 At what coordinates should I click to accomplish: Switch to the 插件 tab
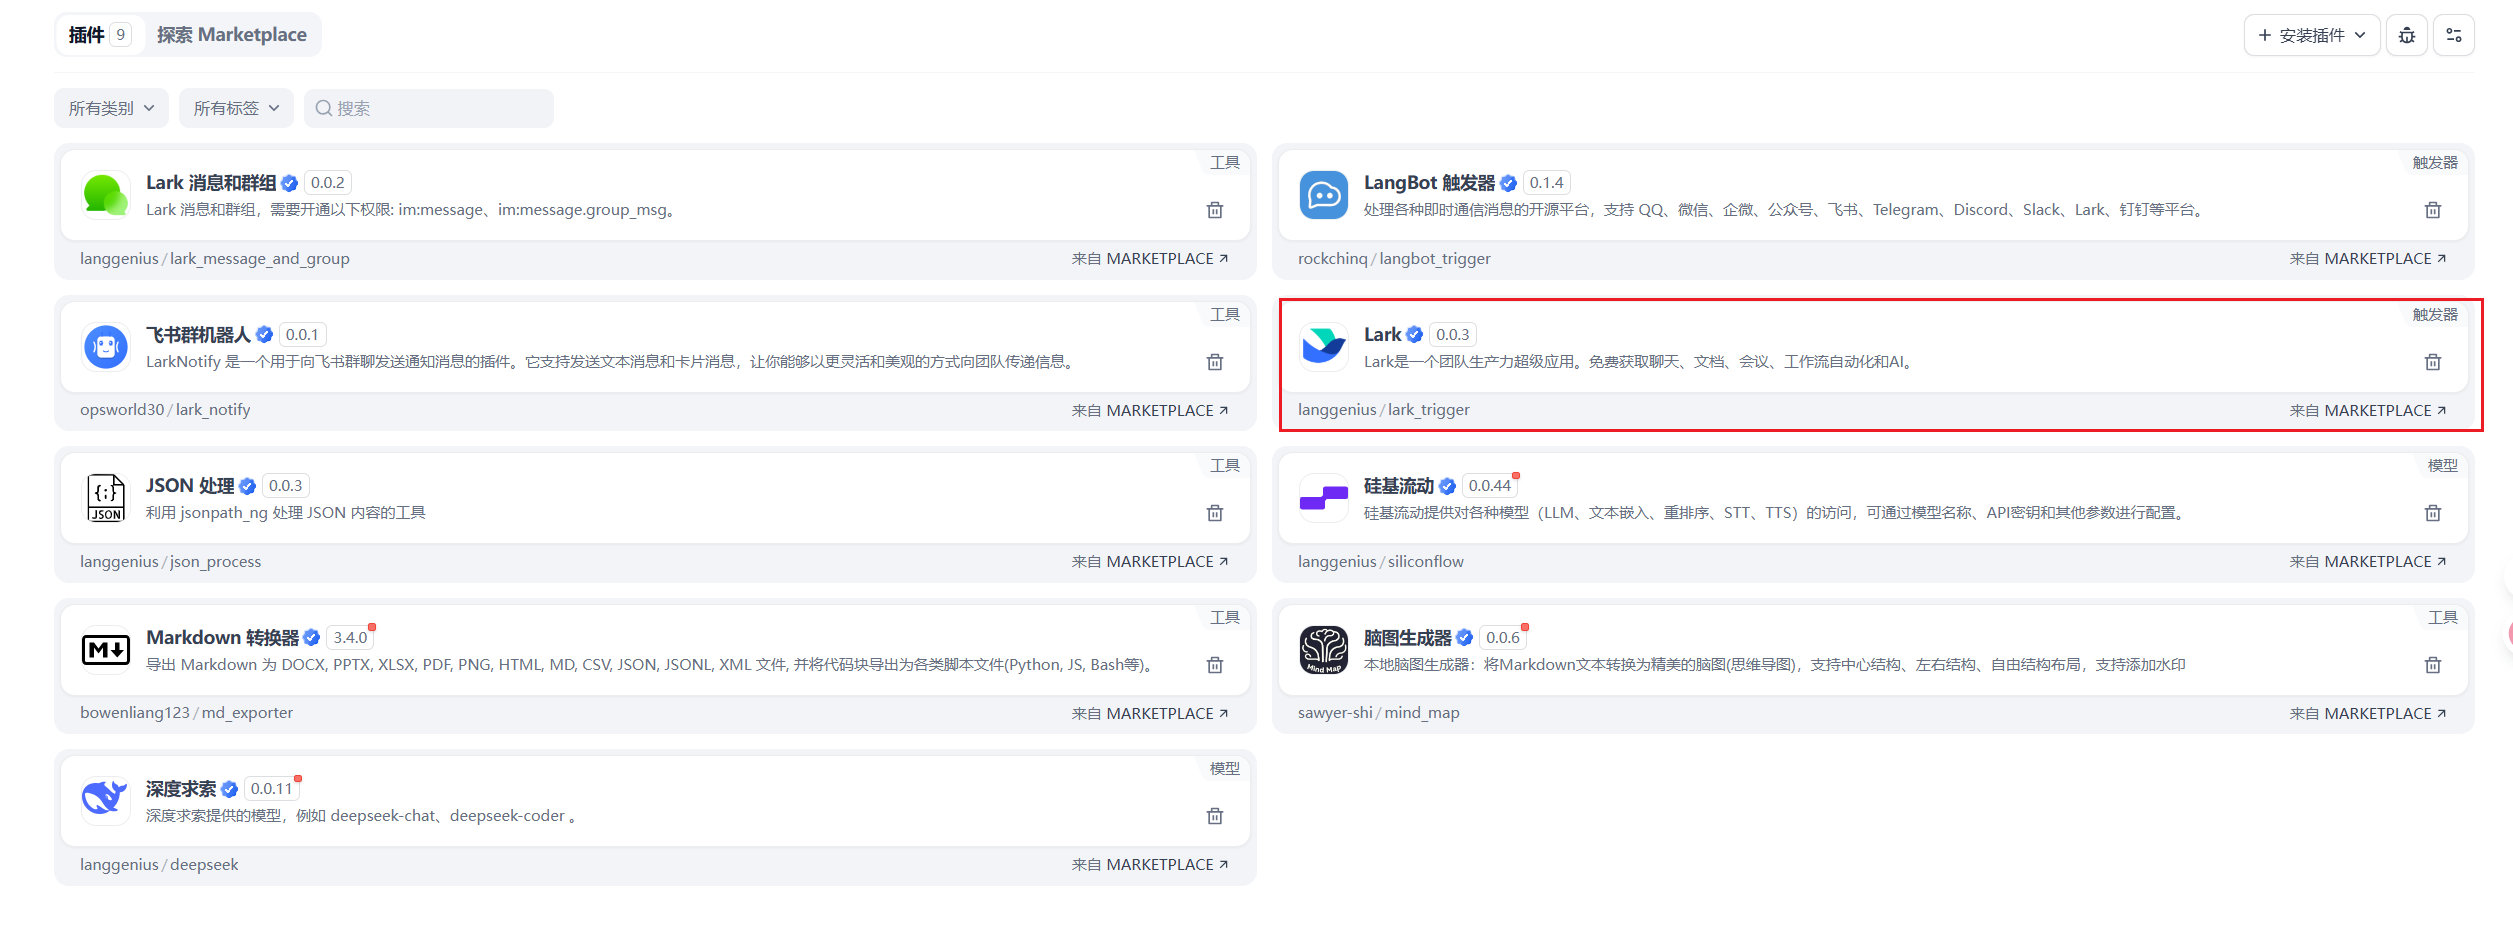[99, 35]
